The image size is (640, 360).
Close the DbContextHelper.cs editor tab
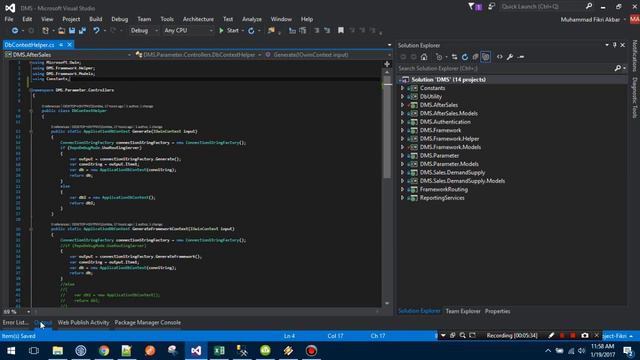tap(69, 45)
